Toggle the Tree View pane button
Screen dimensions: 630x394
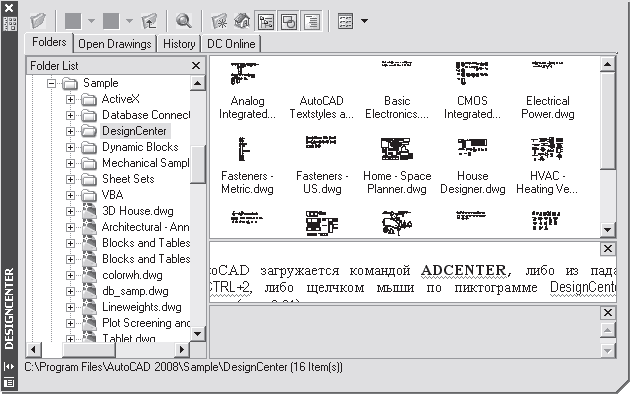click(x=266, y=21)
